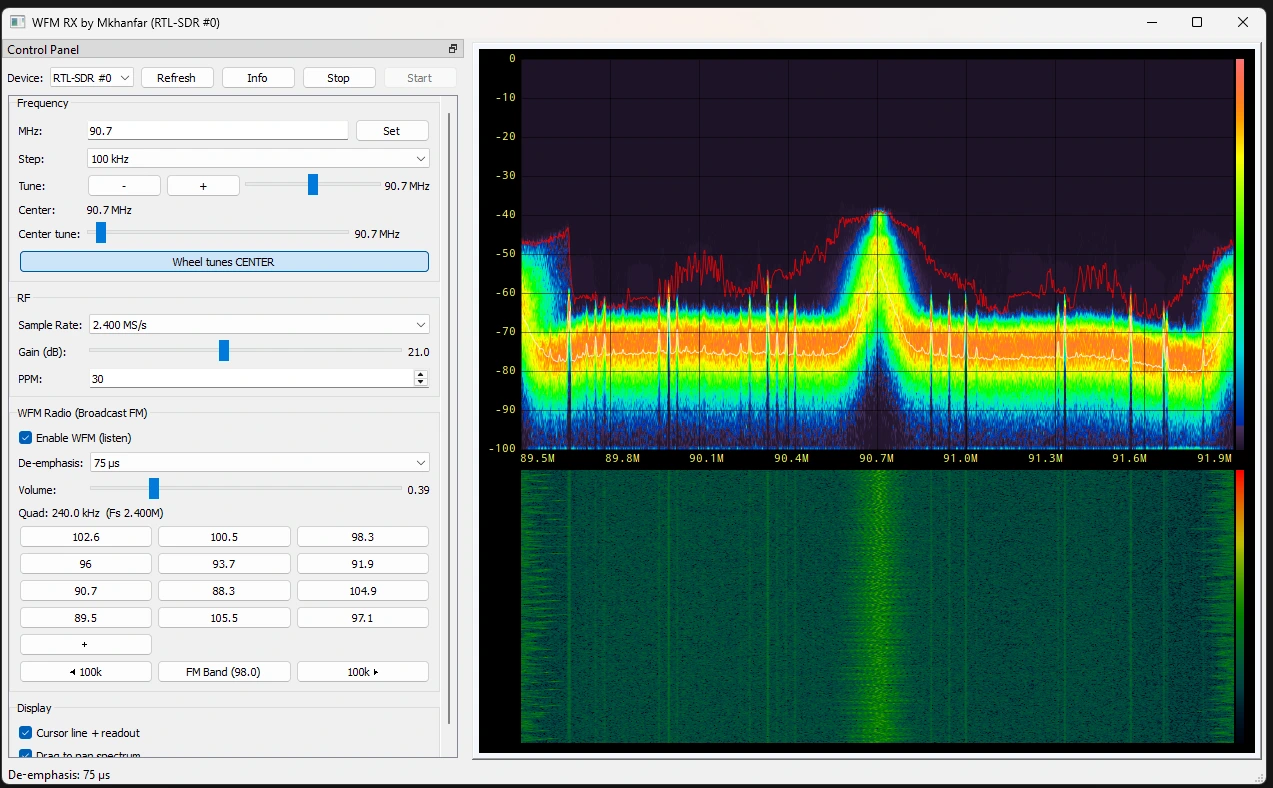Select the 102.6 preset station

click(x=86, y=537)
